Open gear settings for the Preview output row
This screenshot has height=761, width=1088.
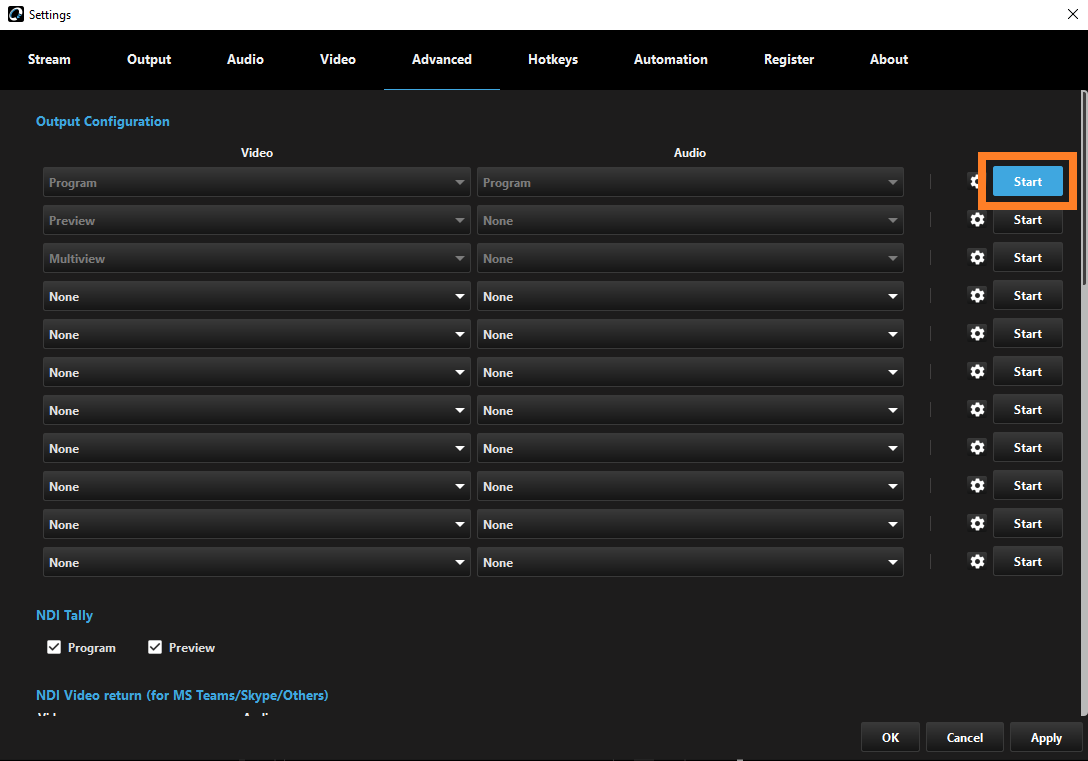click(x=977, y=220)
